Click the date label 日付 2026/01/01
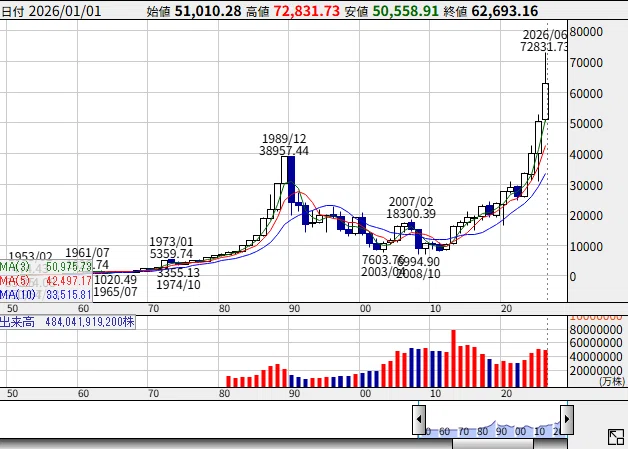This screenshot has width=628, height=449. (x=51, y=11)
